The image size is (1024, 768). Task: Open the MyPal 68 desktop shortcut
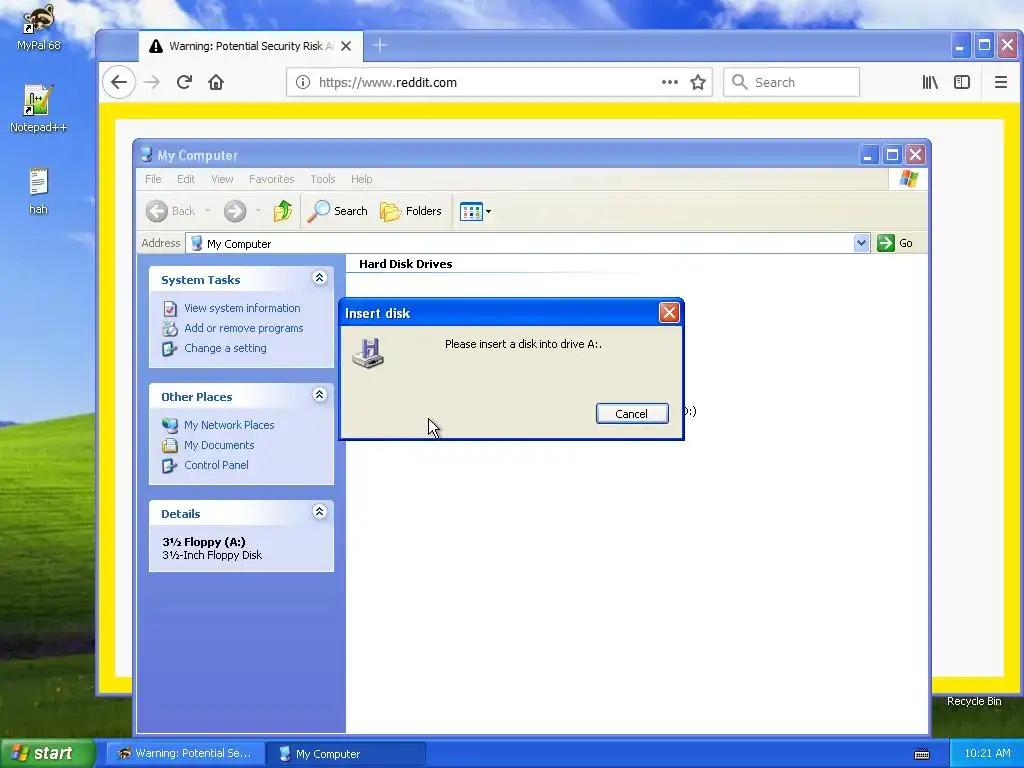click(38, 26)
